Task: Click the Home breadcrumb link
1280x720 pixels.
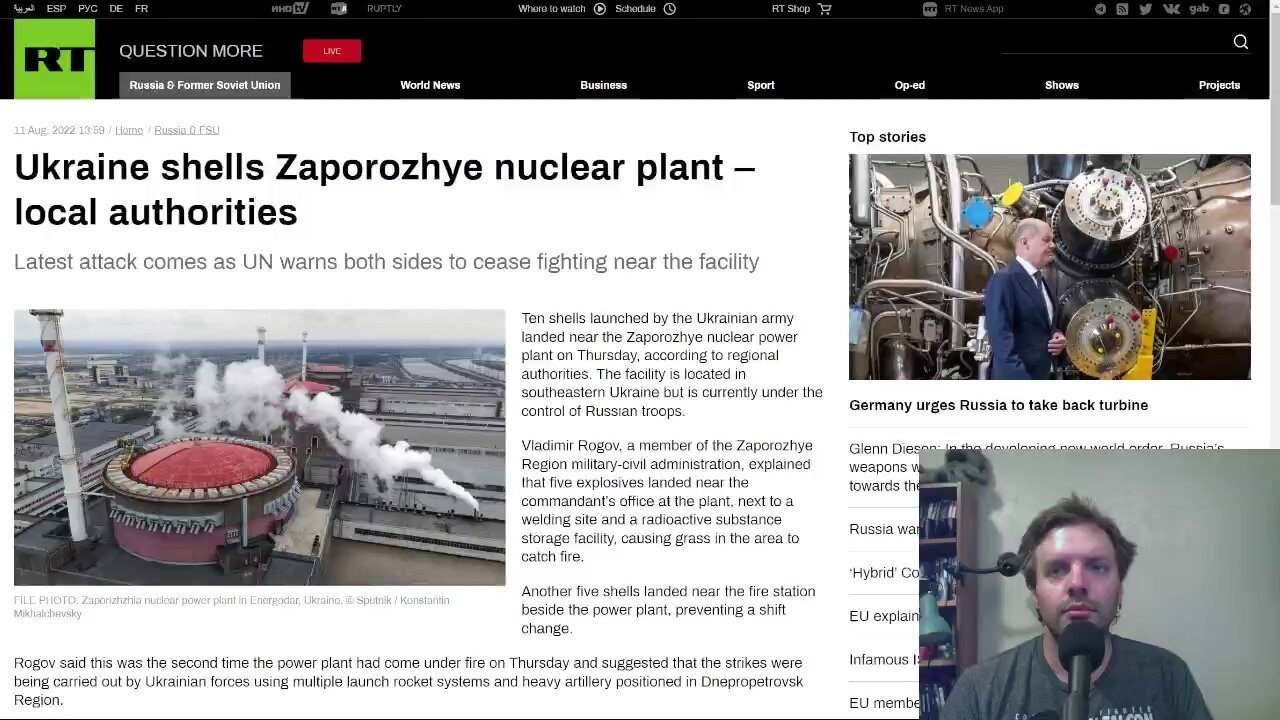Action: [129, 130]
